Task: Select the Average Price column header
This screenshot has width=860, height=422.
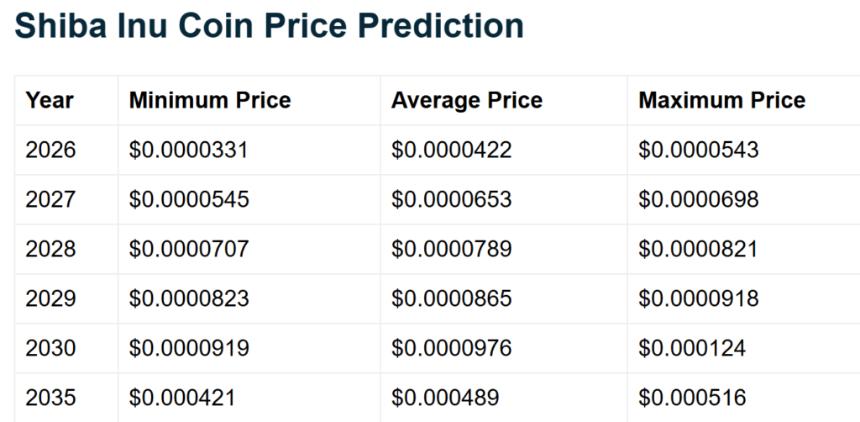Action: 466,100
